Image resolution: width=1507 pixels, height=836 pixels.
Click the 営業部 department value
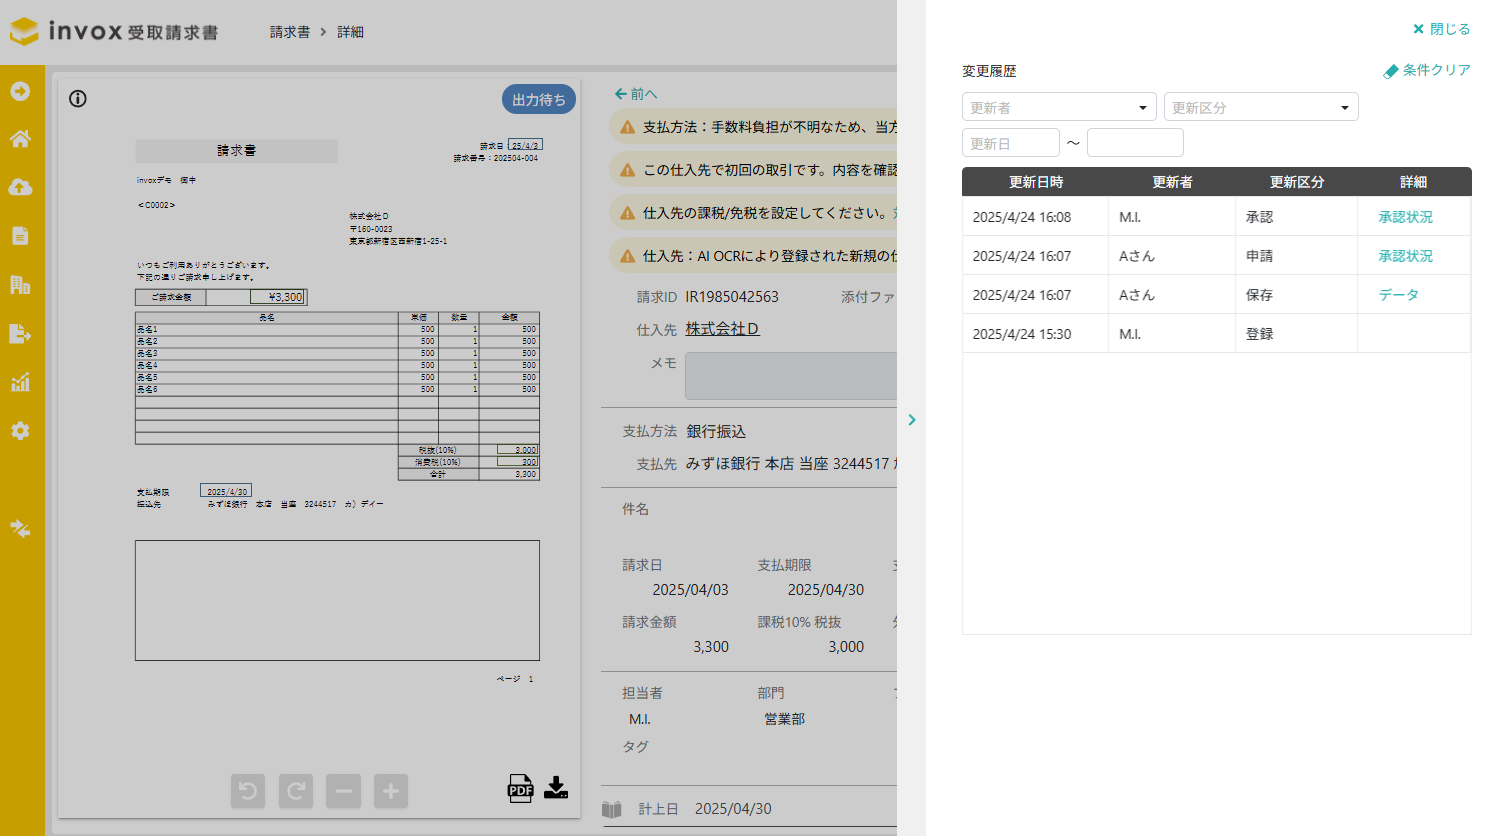[x=784, y=719]
